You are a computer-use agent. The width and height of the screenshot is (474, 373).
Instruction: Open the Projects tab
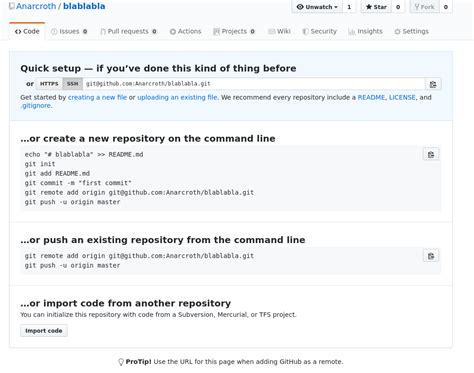234,31
